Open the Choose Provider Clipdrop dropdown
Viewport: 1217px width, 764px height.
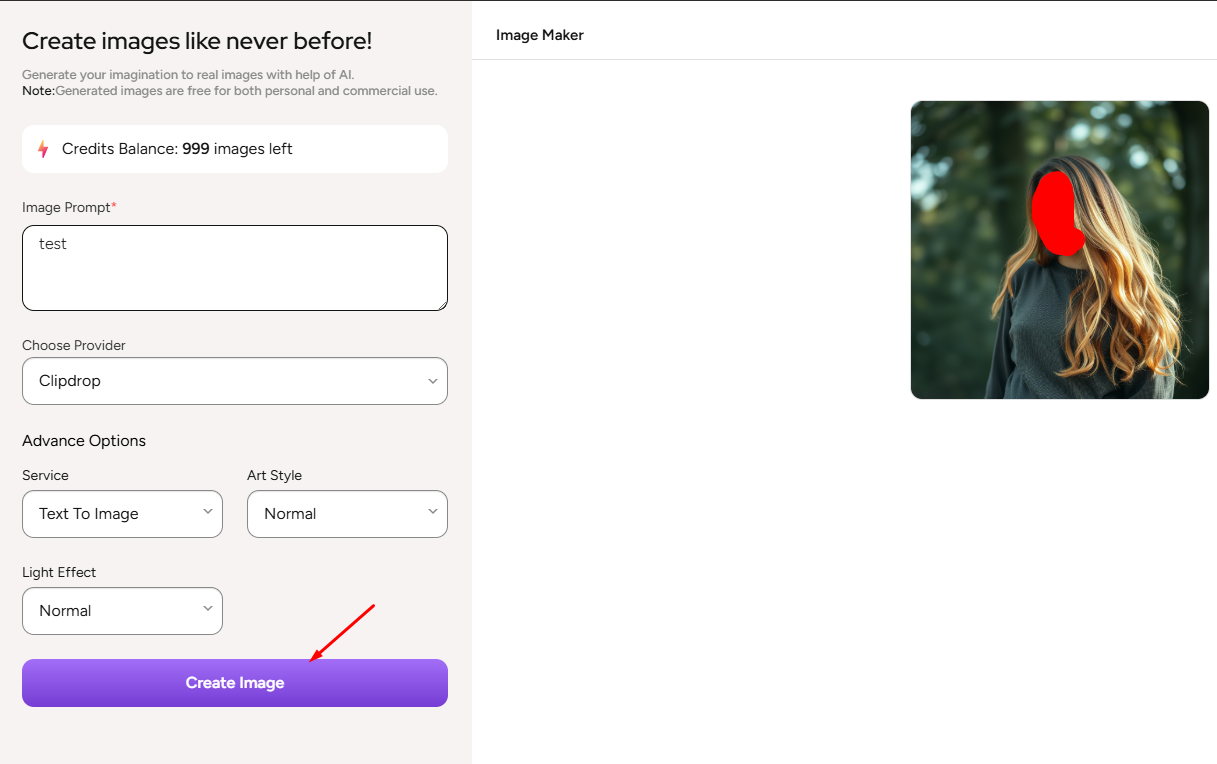[x=235, y=381]
